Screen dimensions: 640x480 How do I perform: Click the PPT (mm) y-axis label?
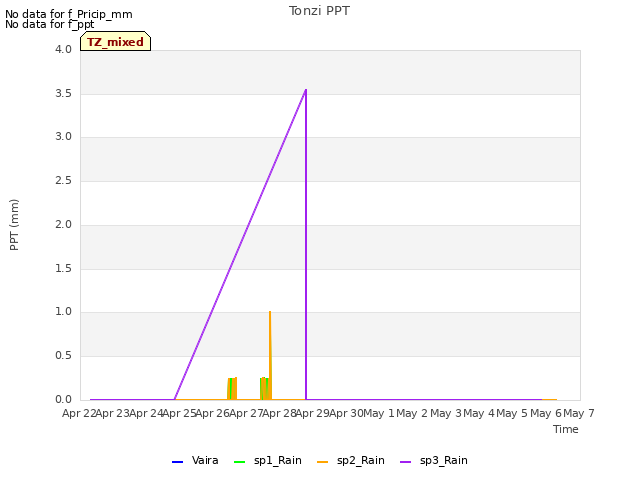click(14, 225)
